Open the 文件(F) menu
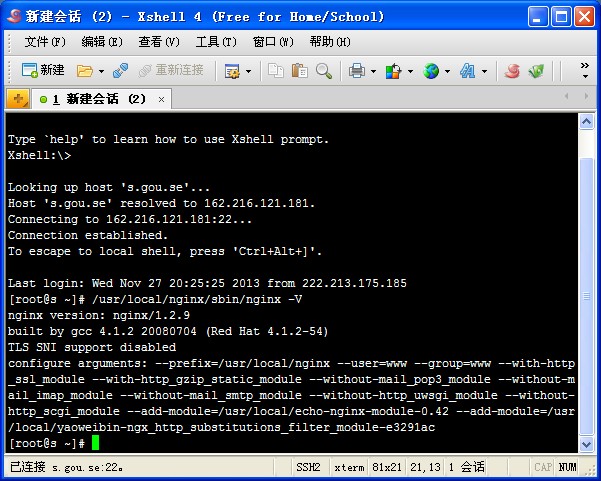601x481 pixels. click(44, 41)
